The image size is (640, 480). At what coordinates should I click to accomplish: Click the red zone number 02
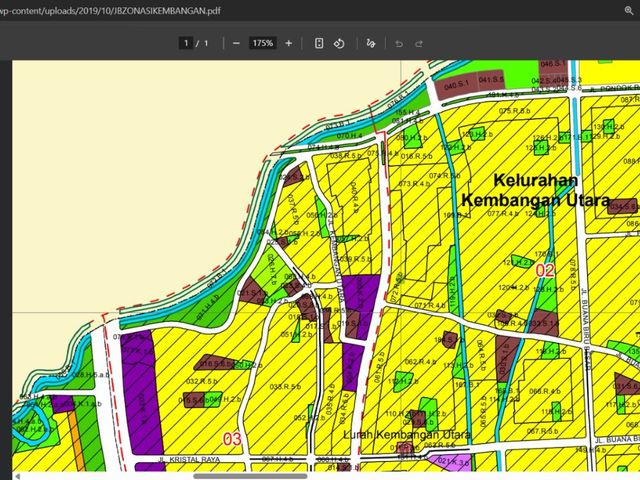545,270
